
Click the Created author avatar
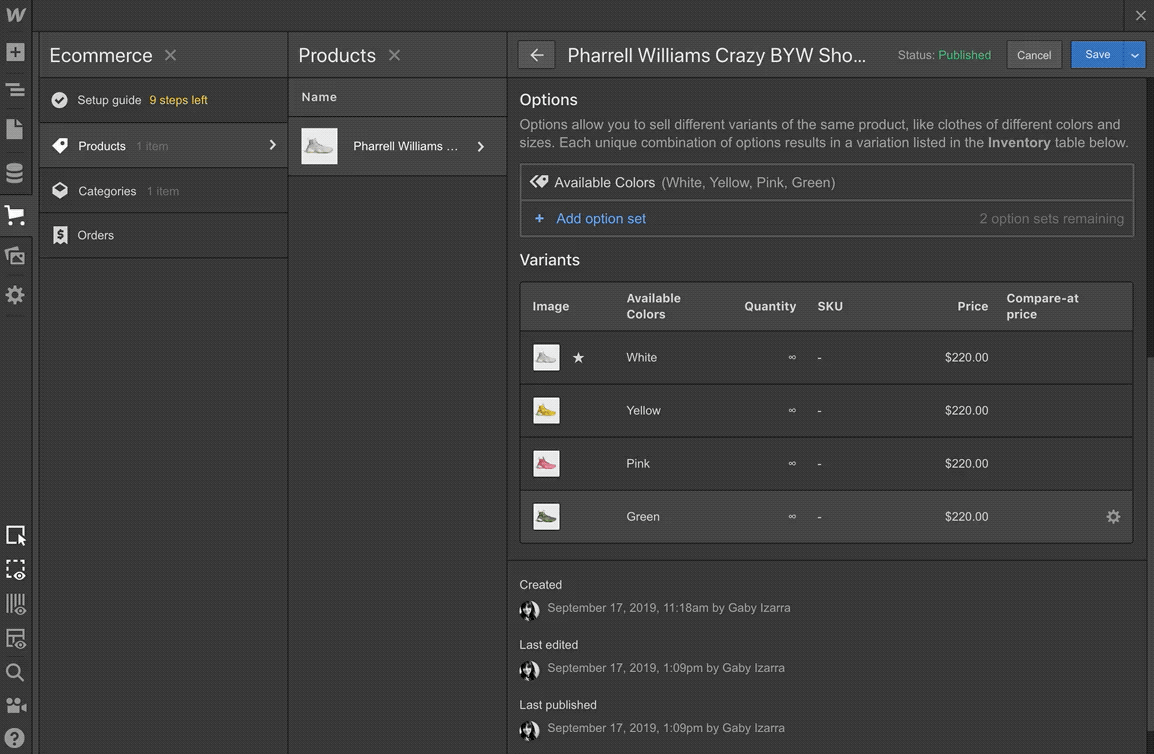click(x=529, y=610)
